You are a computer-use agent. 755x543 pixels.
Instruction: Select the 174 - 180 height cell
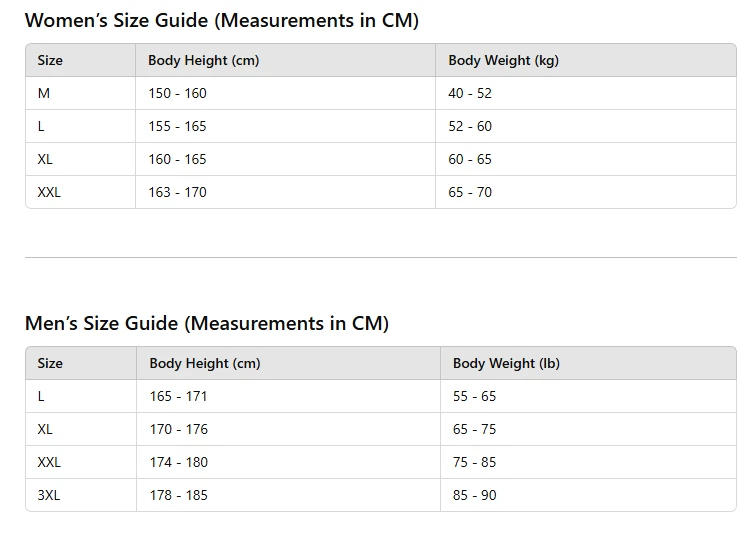[178, 462]
